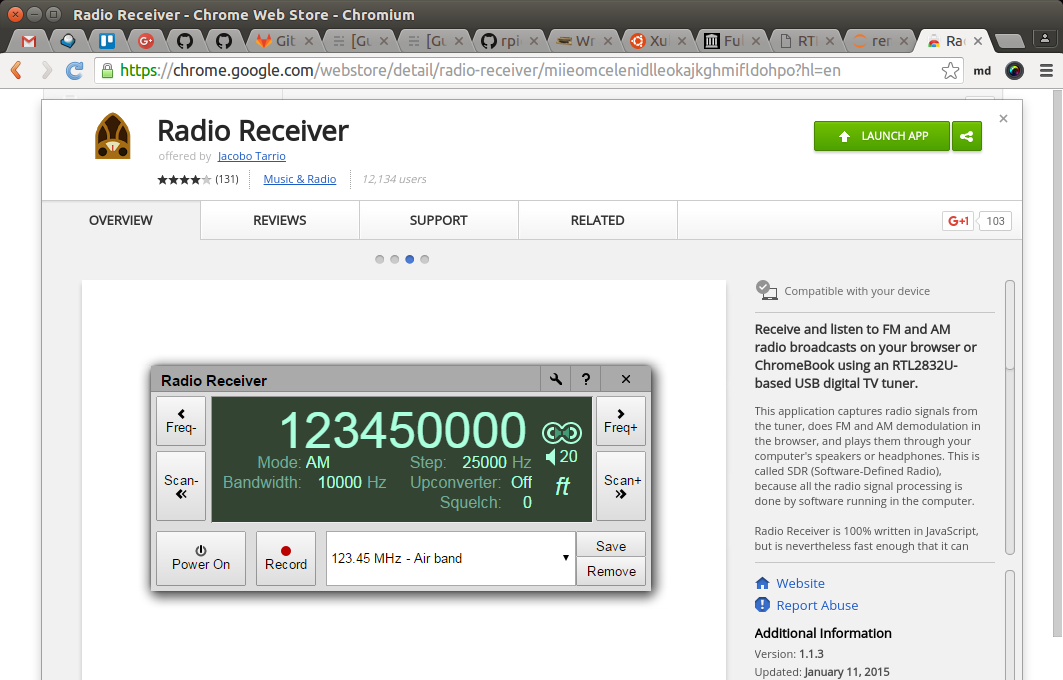Open the '123.45 MHz - Air band' preset dropdown
Screen dimensions: 1063x680
tap(450, 558)
